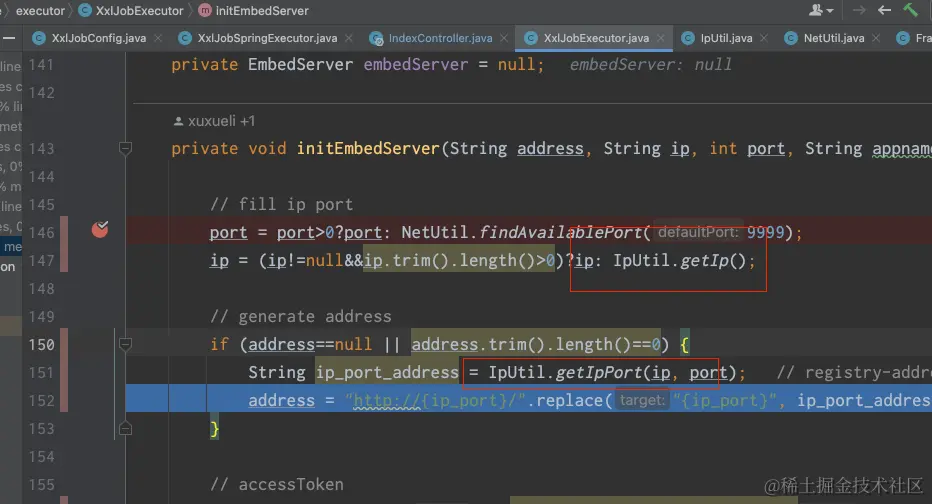Image resolution: width=932 pixels, height=504 pixels.
Task: Click the findAvailablePort method call
Action: pyautogui.click(x=561, y=232)
